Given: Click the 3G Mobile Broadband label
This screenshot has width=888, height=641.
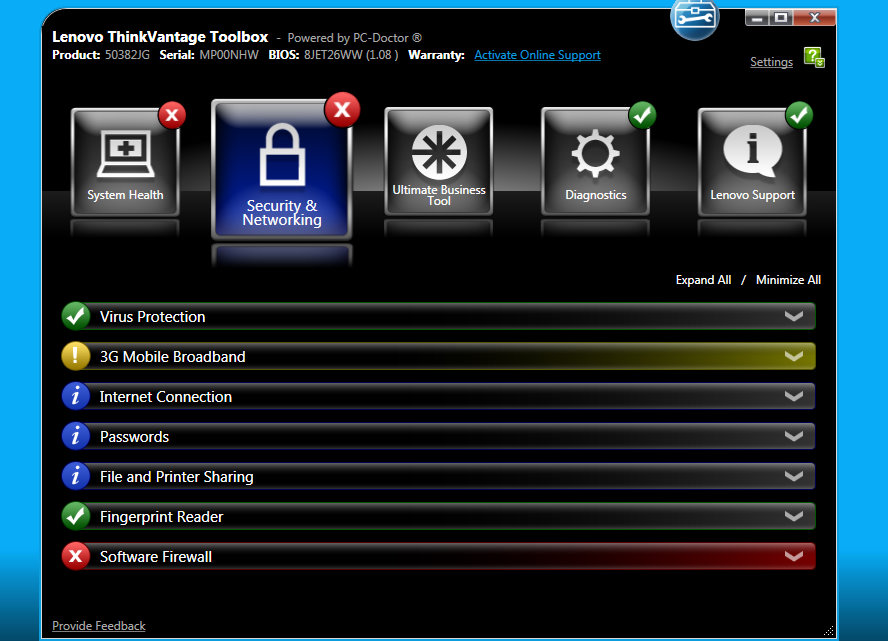Looking at the screenshot, I should click(173, 357).
